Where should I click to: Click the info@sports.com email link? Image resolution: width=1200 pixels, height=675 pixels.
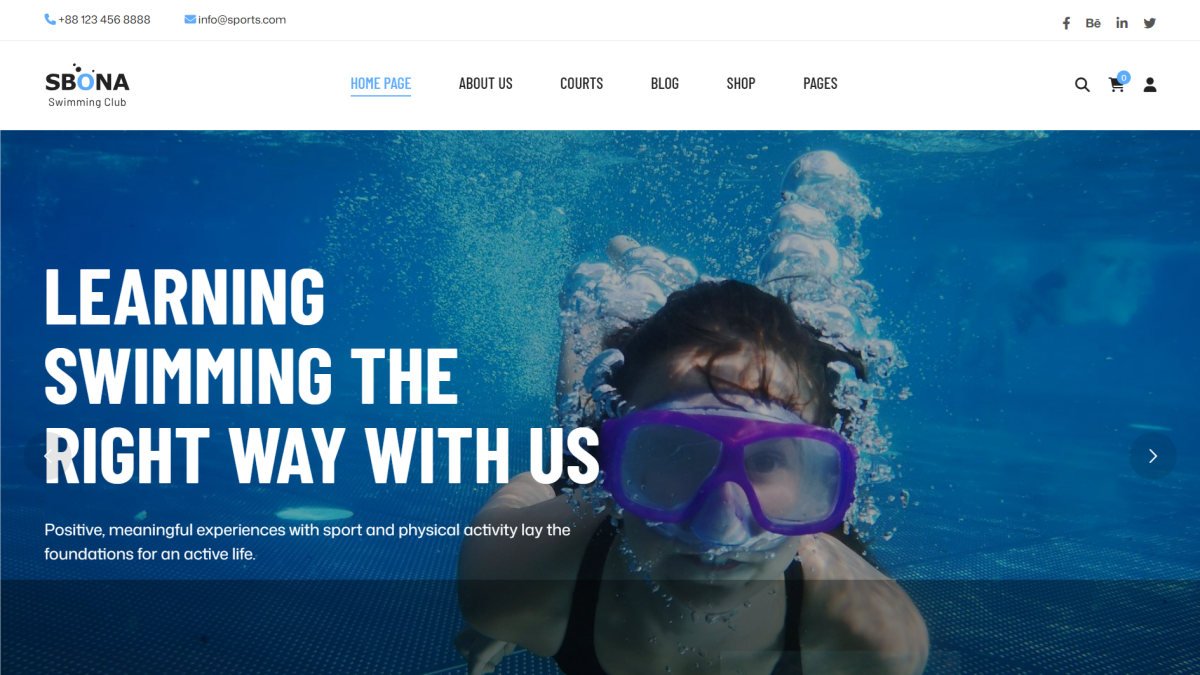coord(242,19)
